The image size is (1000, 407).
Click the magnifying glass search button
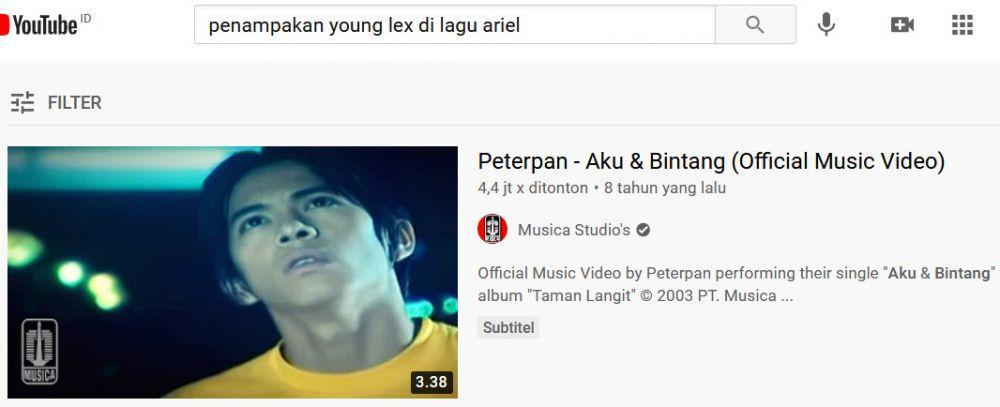(755, 25)
